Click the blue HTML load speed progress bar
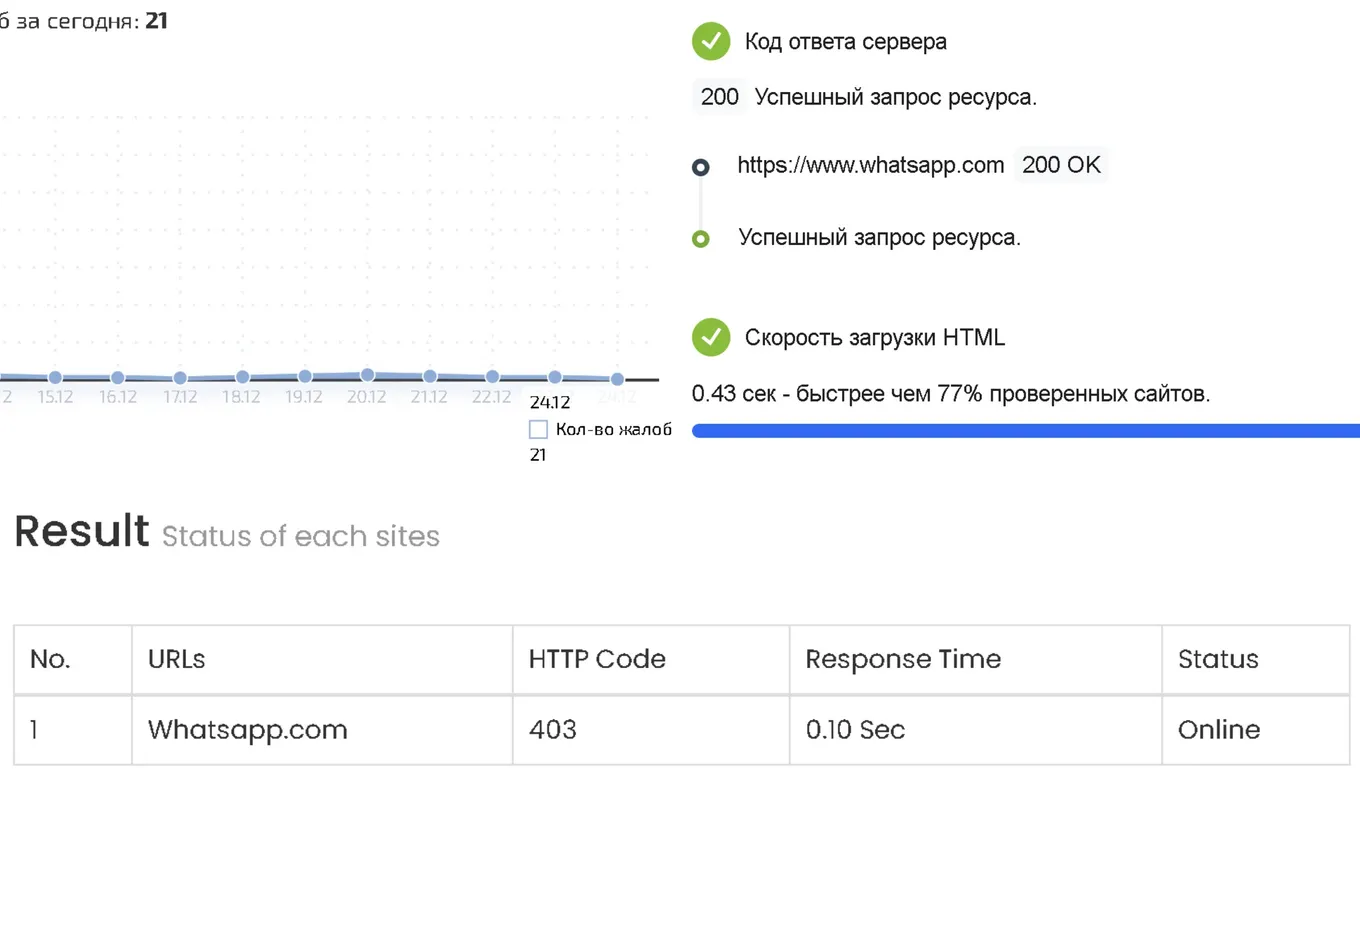Screen dimensions: 1360x936 [1026, 431]
